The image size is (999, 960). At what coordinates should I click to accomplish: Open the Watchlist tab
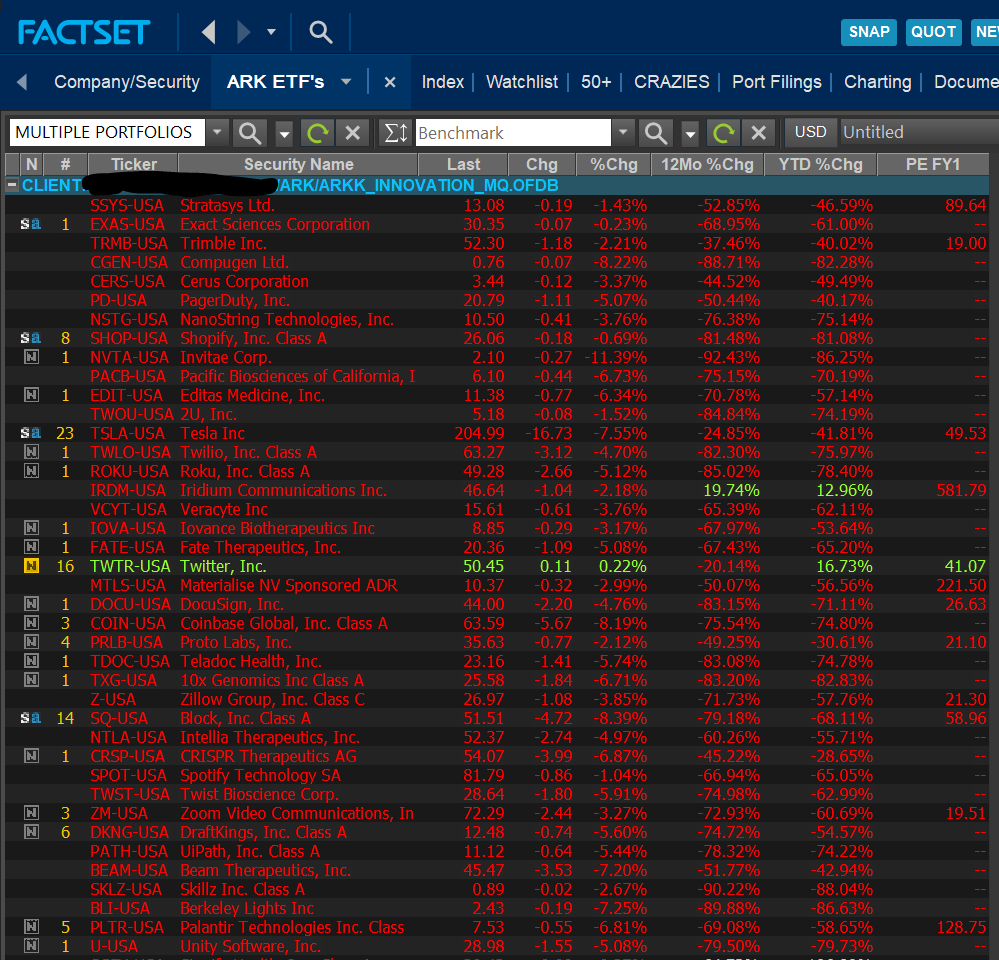coord(522,82)
